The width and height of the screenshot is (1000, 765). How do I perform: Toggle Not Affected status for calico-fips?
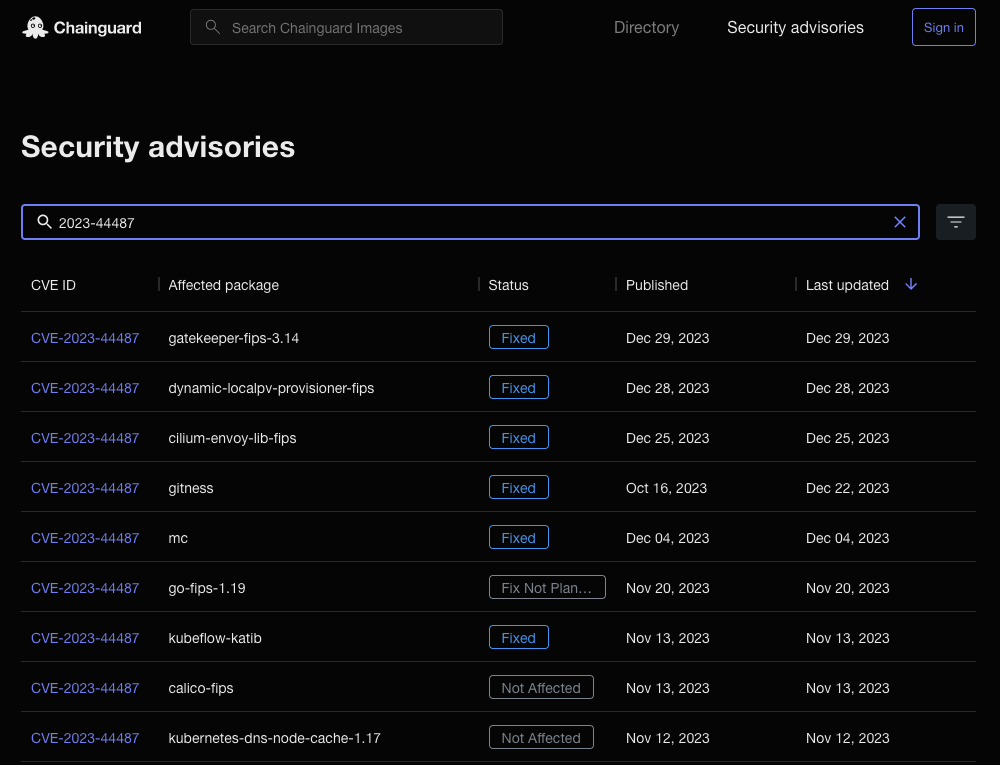(541, 687)
